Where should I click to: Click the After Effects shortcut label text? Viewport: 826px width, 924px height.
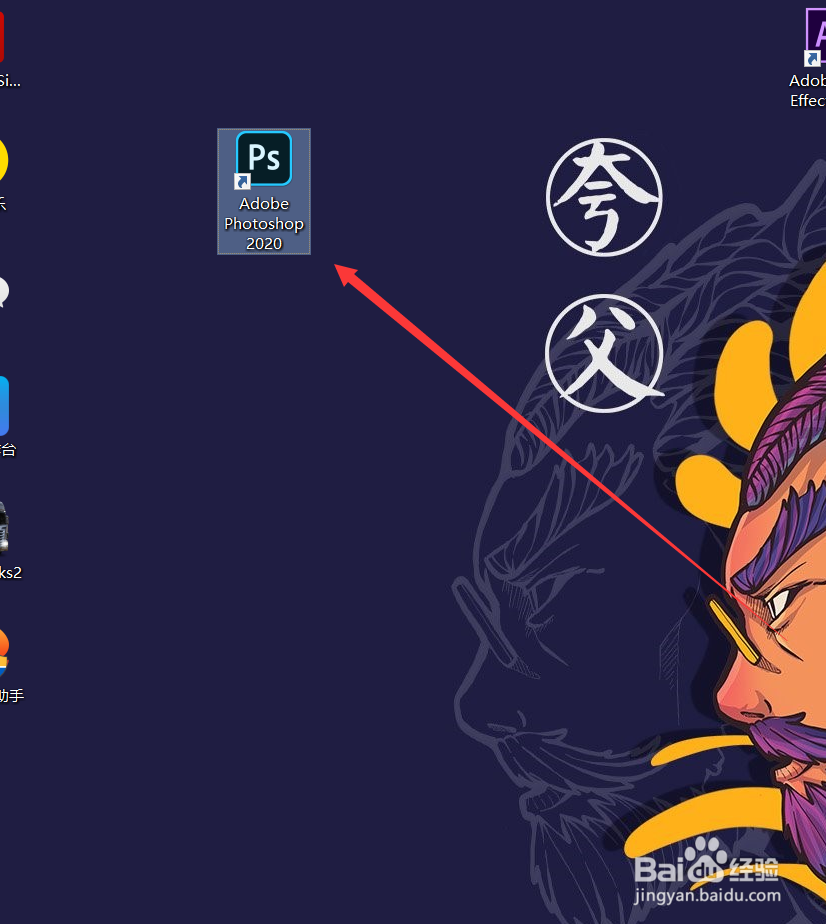808,90
